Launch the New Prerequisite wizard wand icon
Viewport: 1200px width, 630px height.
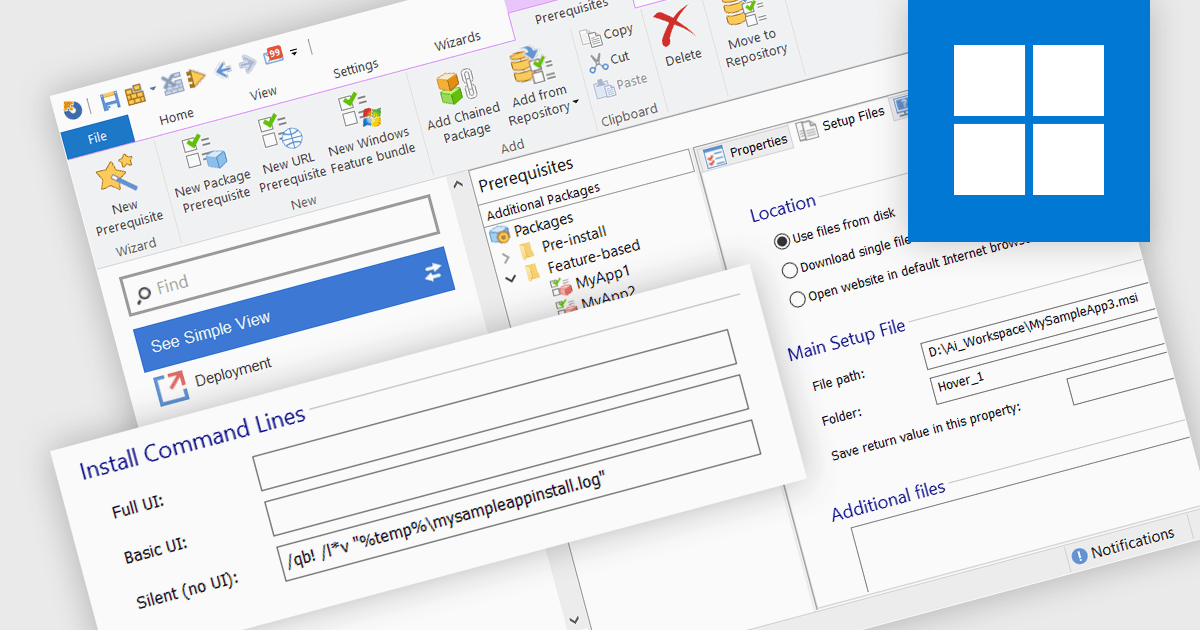click(116, 174)
